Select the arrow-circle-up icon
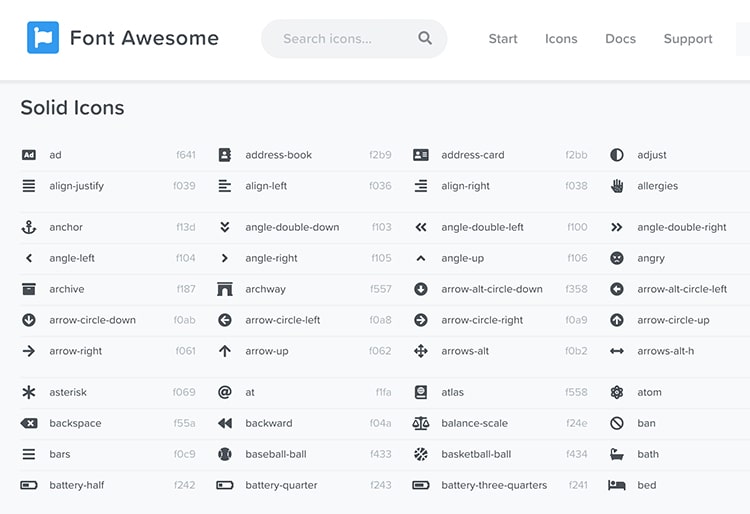Image resolution: width=750 pixels, height=514 pixels. click(617, 320)
